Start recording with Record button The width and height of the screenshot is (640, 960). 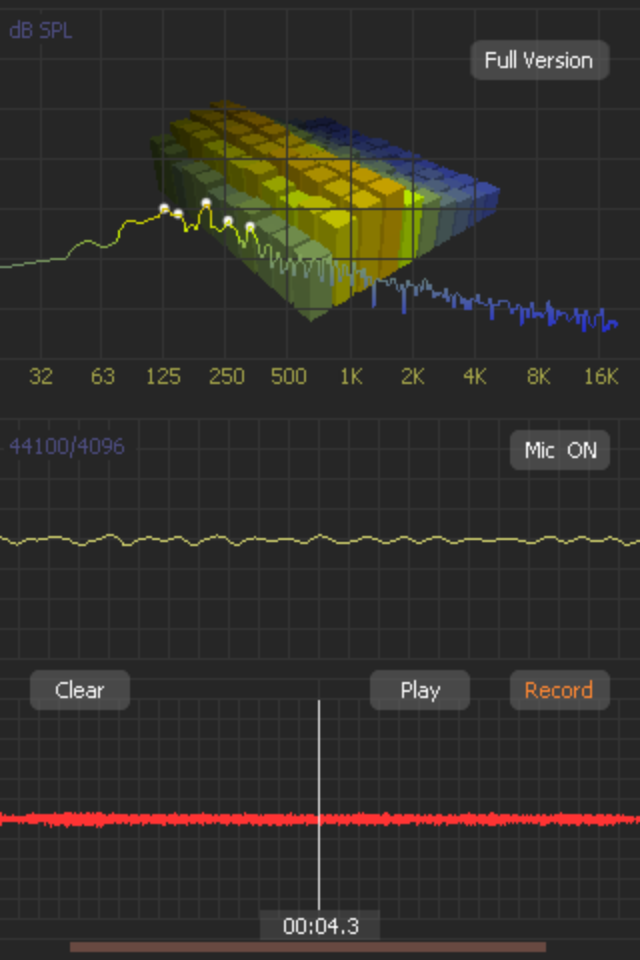[x=560, y=690]
